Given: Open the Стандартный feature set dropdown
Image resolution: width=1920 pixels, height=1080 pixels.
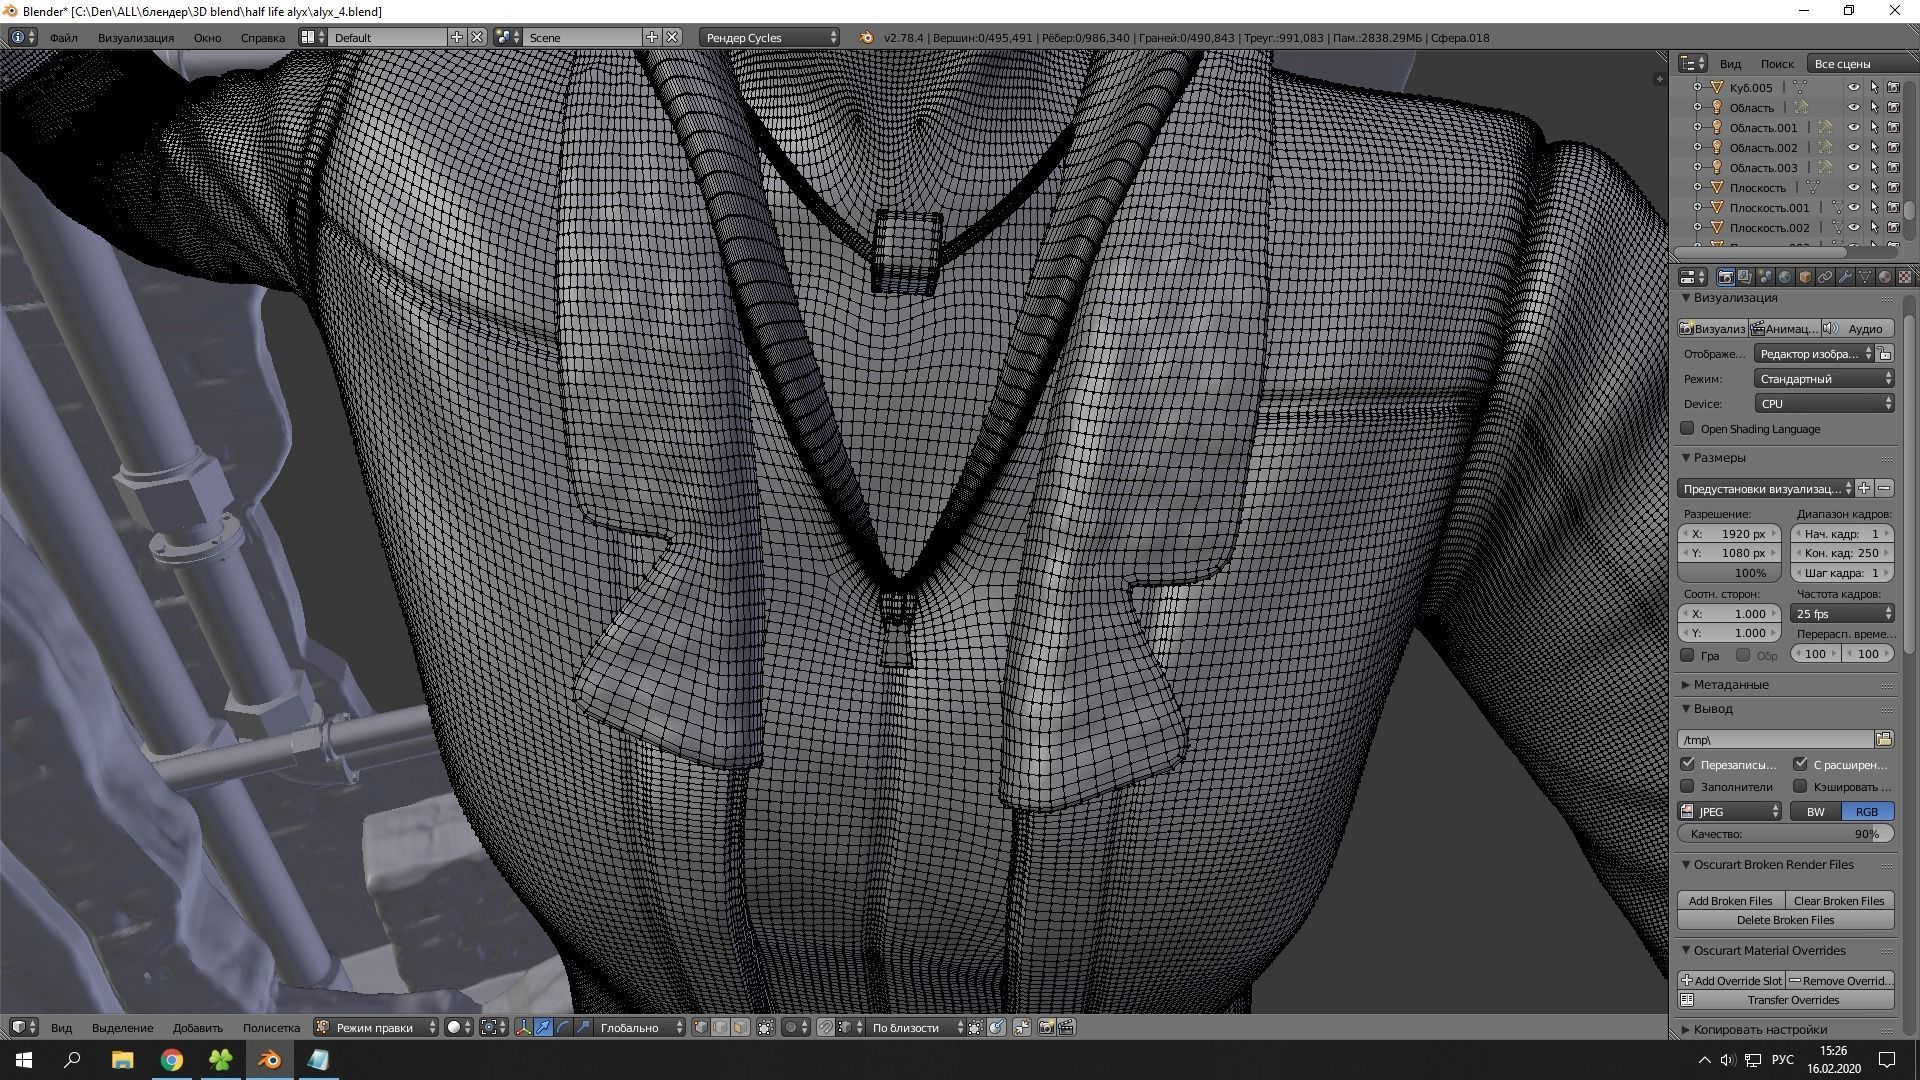Looking at the screenshot, I should click(x=1825, y=379).
